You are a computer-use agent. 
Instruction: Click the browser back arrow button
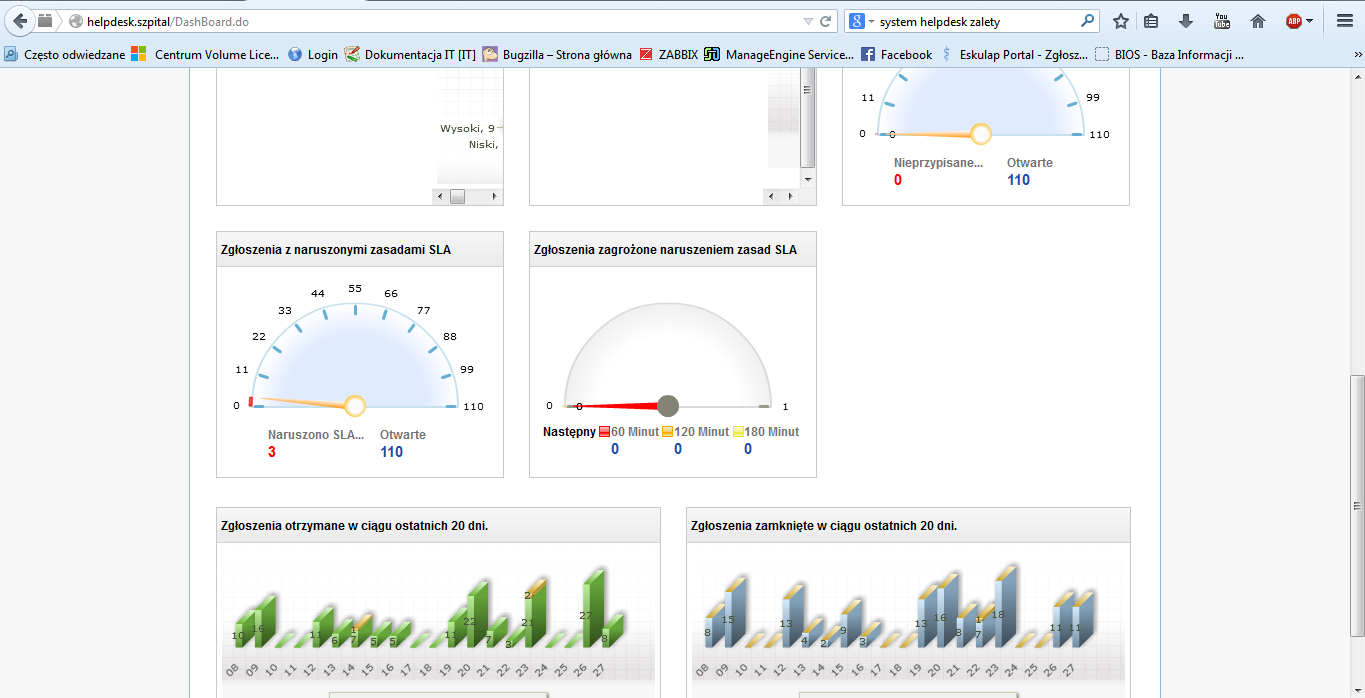[19, 21]
